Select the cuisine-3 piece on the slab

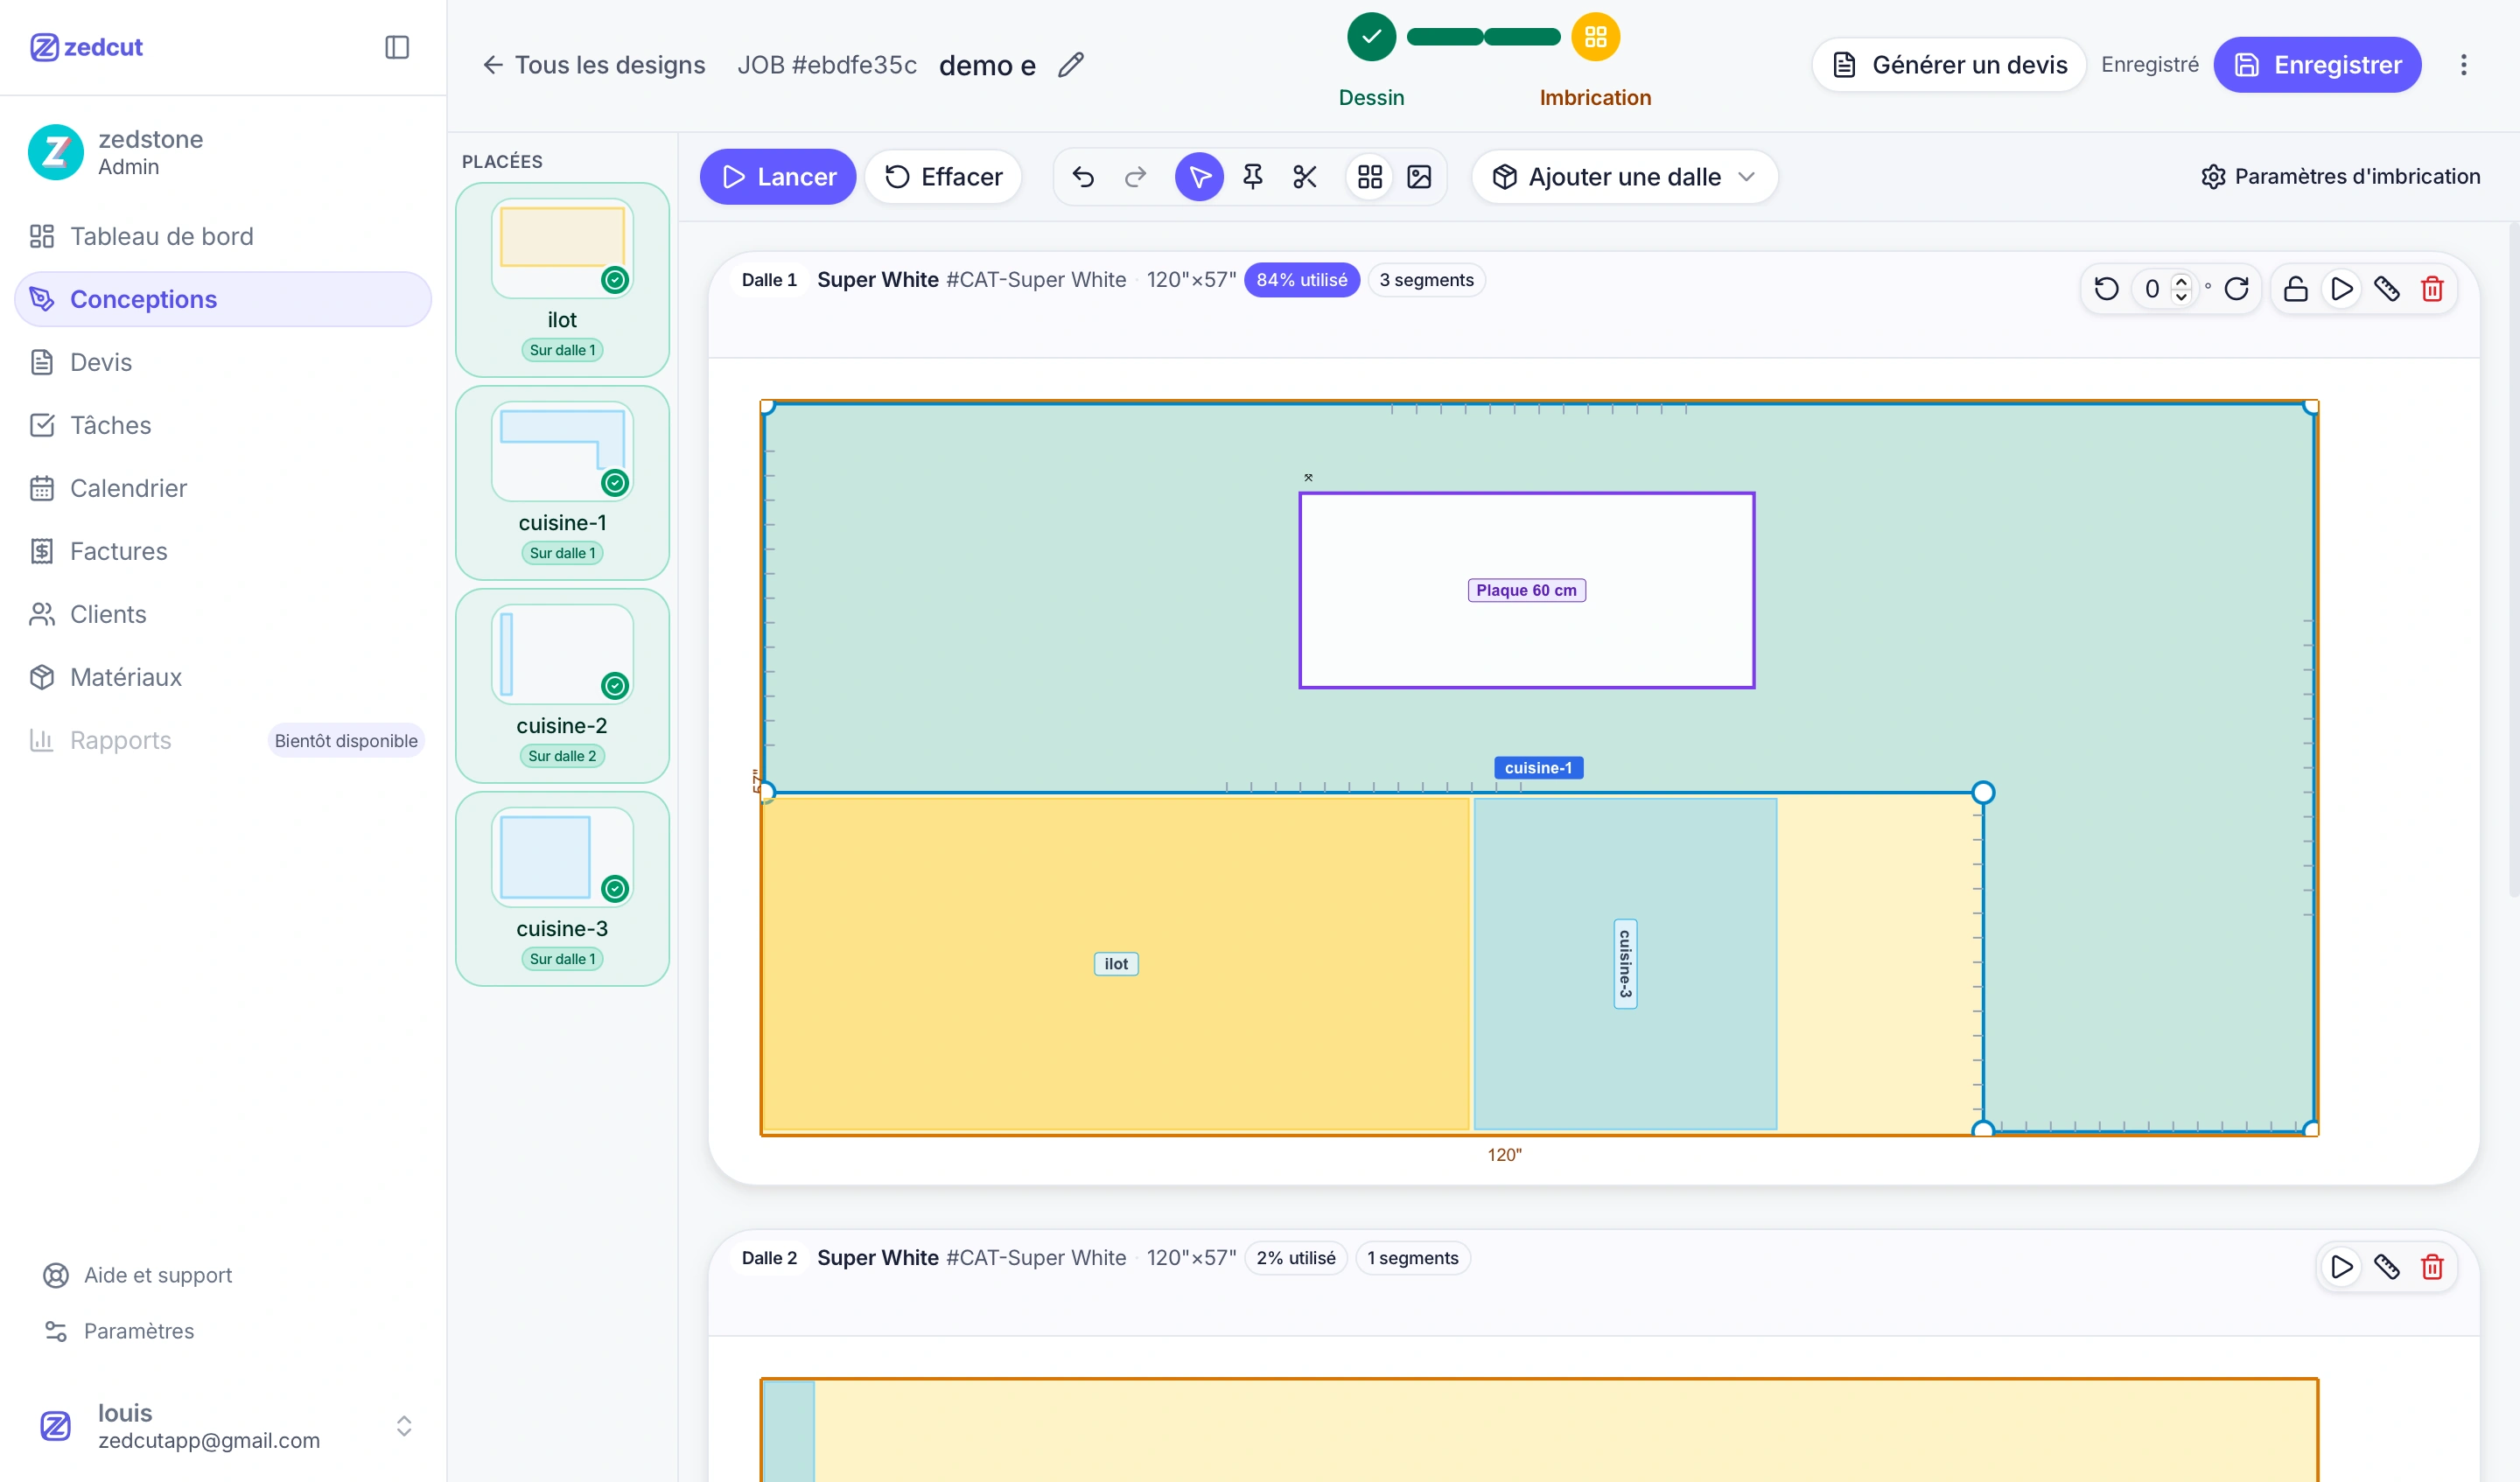[x=1625, y=964]
